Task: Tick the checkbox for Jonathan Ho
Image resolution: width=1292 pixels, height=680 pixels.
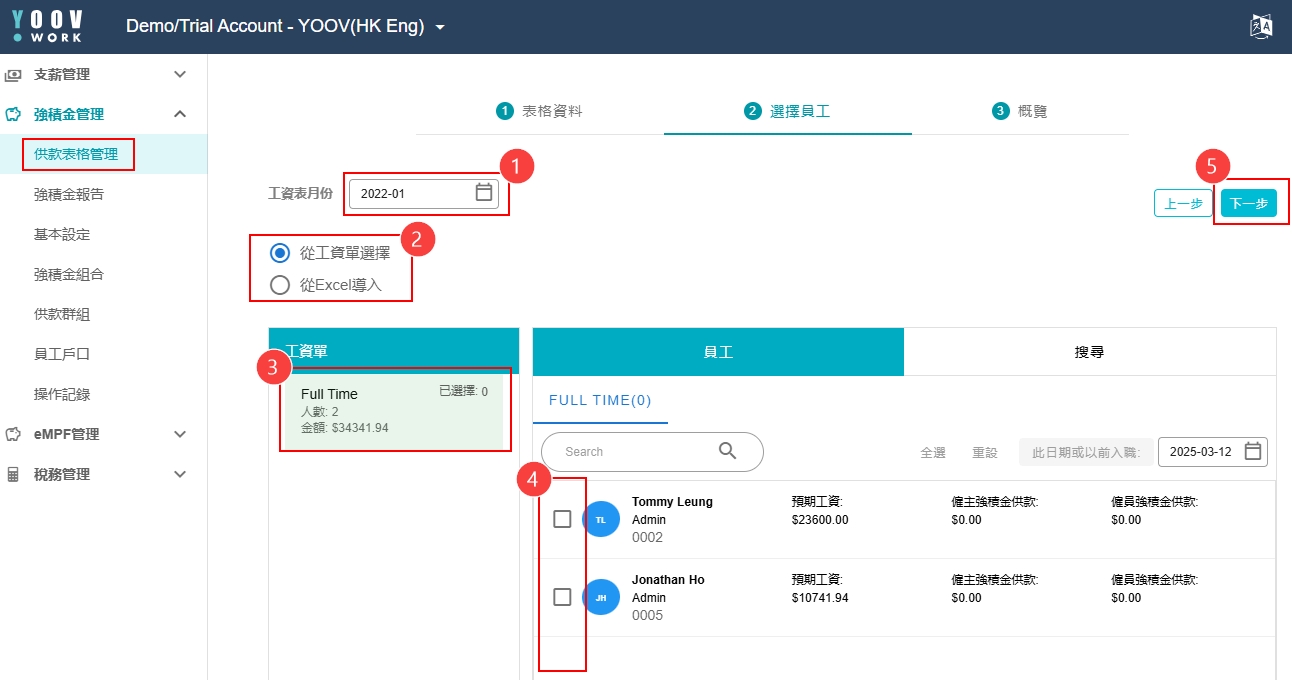Action: 562,597
